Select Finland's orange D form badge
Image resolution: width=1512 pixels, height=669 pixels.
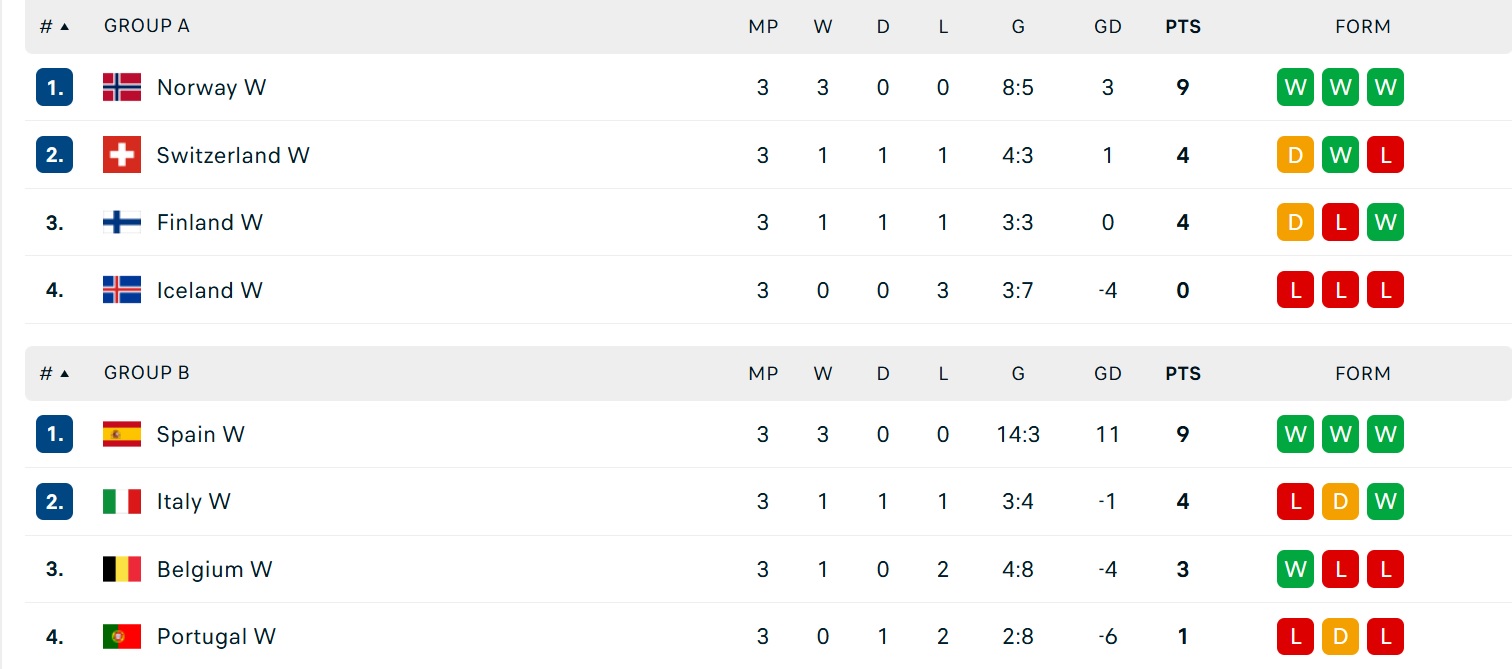click(1295, 222)
